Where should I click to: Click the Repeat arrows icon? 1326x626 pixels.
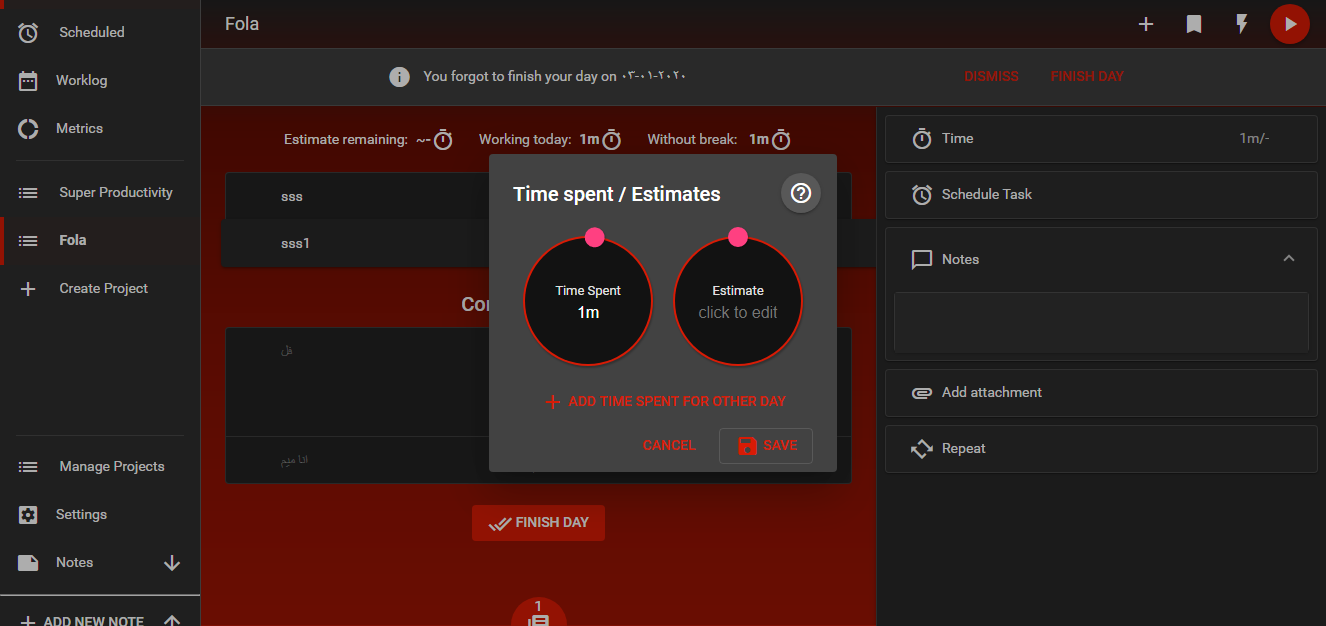point(922,449)
